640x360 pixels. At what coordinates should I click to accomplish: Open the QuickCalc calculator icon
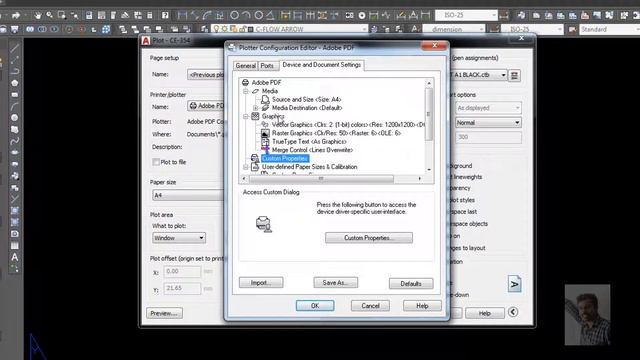pyautogui.click(x=150, y=16)
